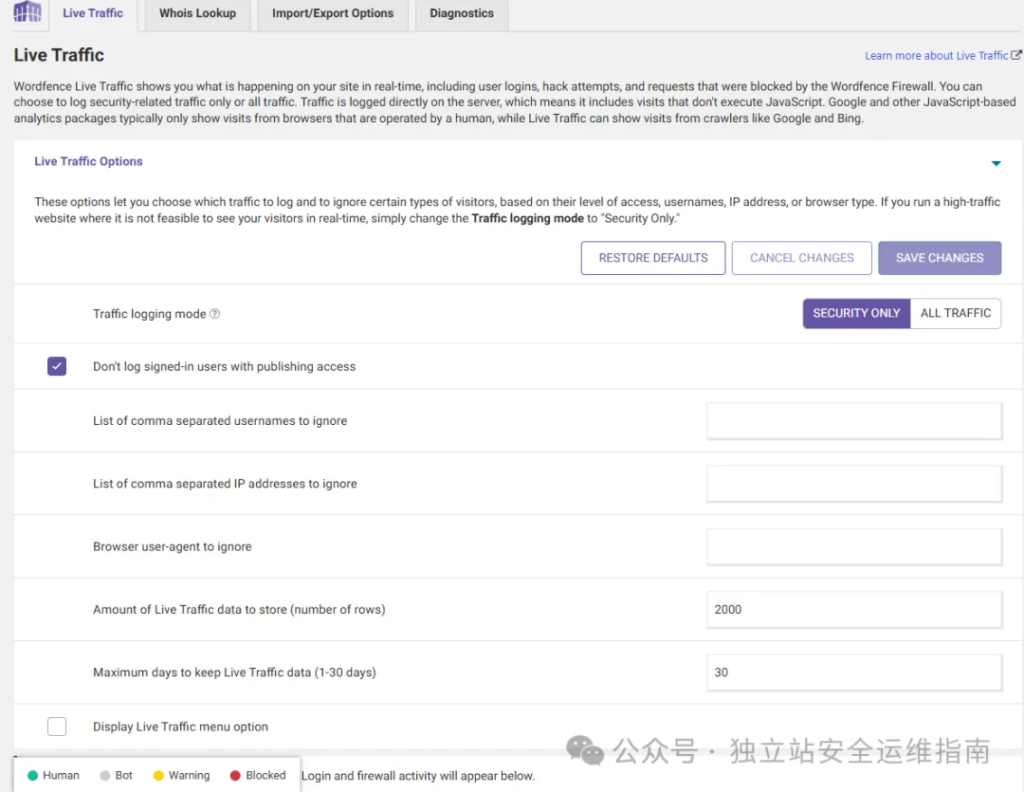This screenshot has height=792, width=1024.
Task: Click the Blocked legend label
Action: 265,776
